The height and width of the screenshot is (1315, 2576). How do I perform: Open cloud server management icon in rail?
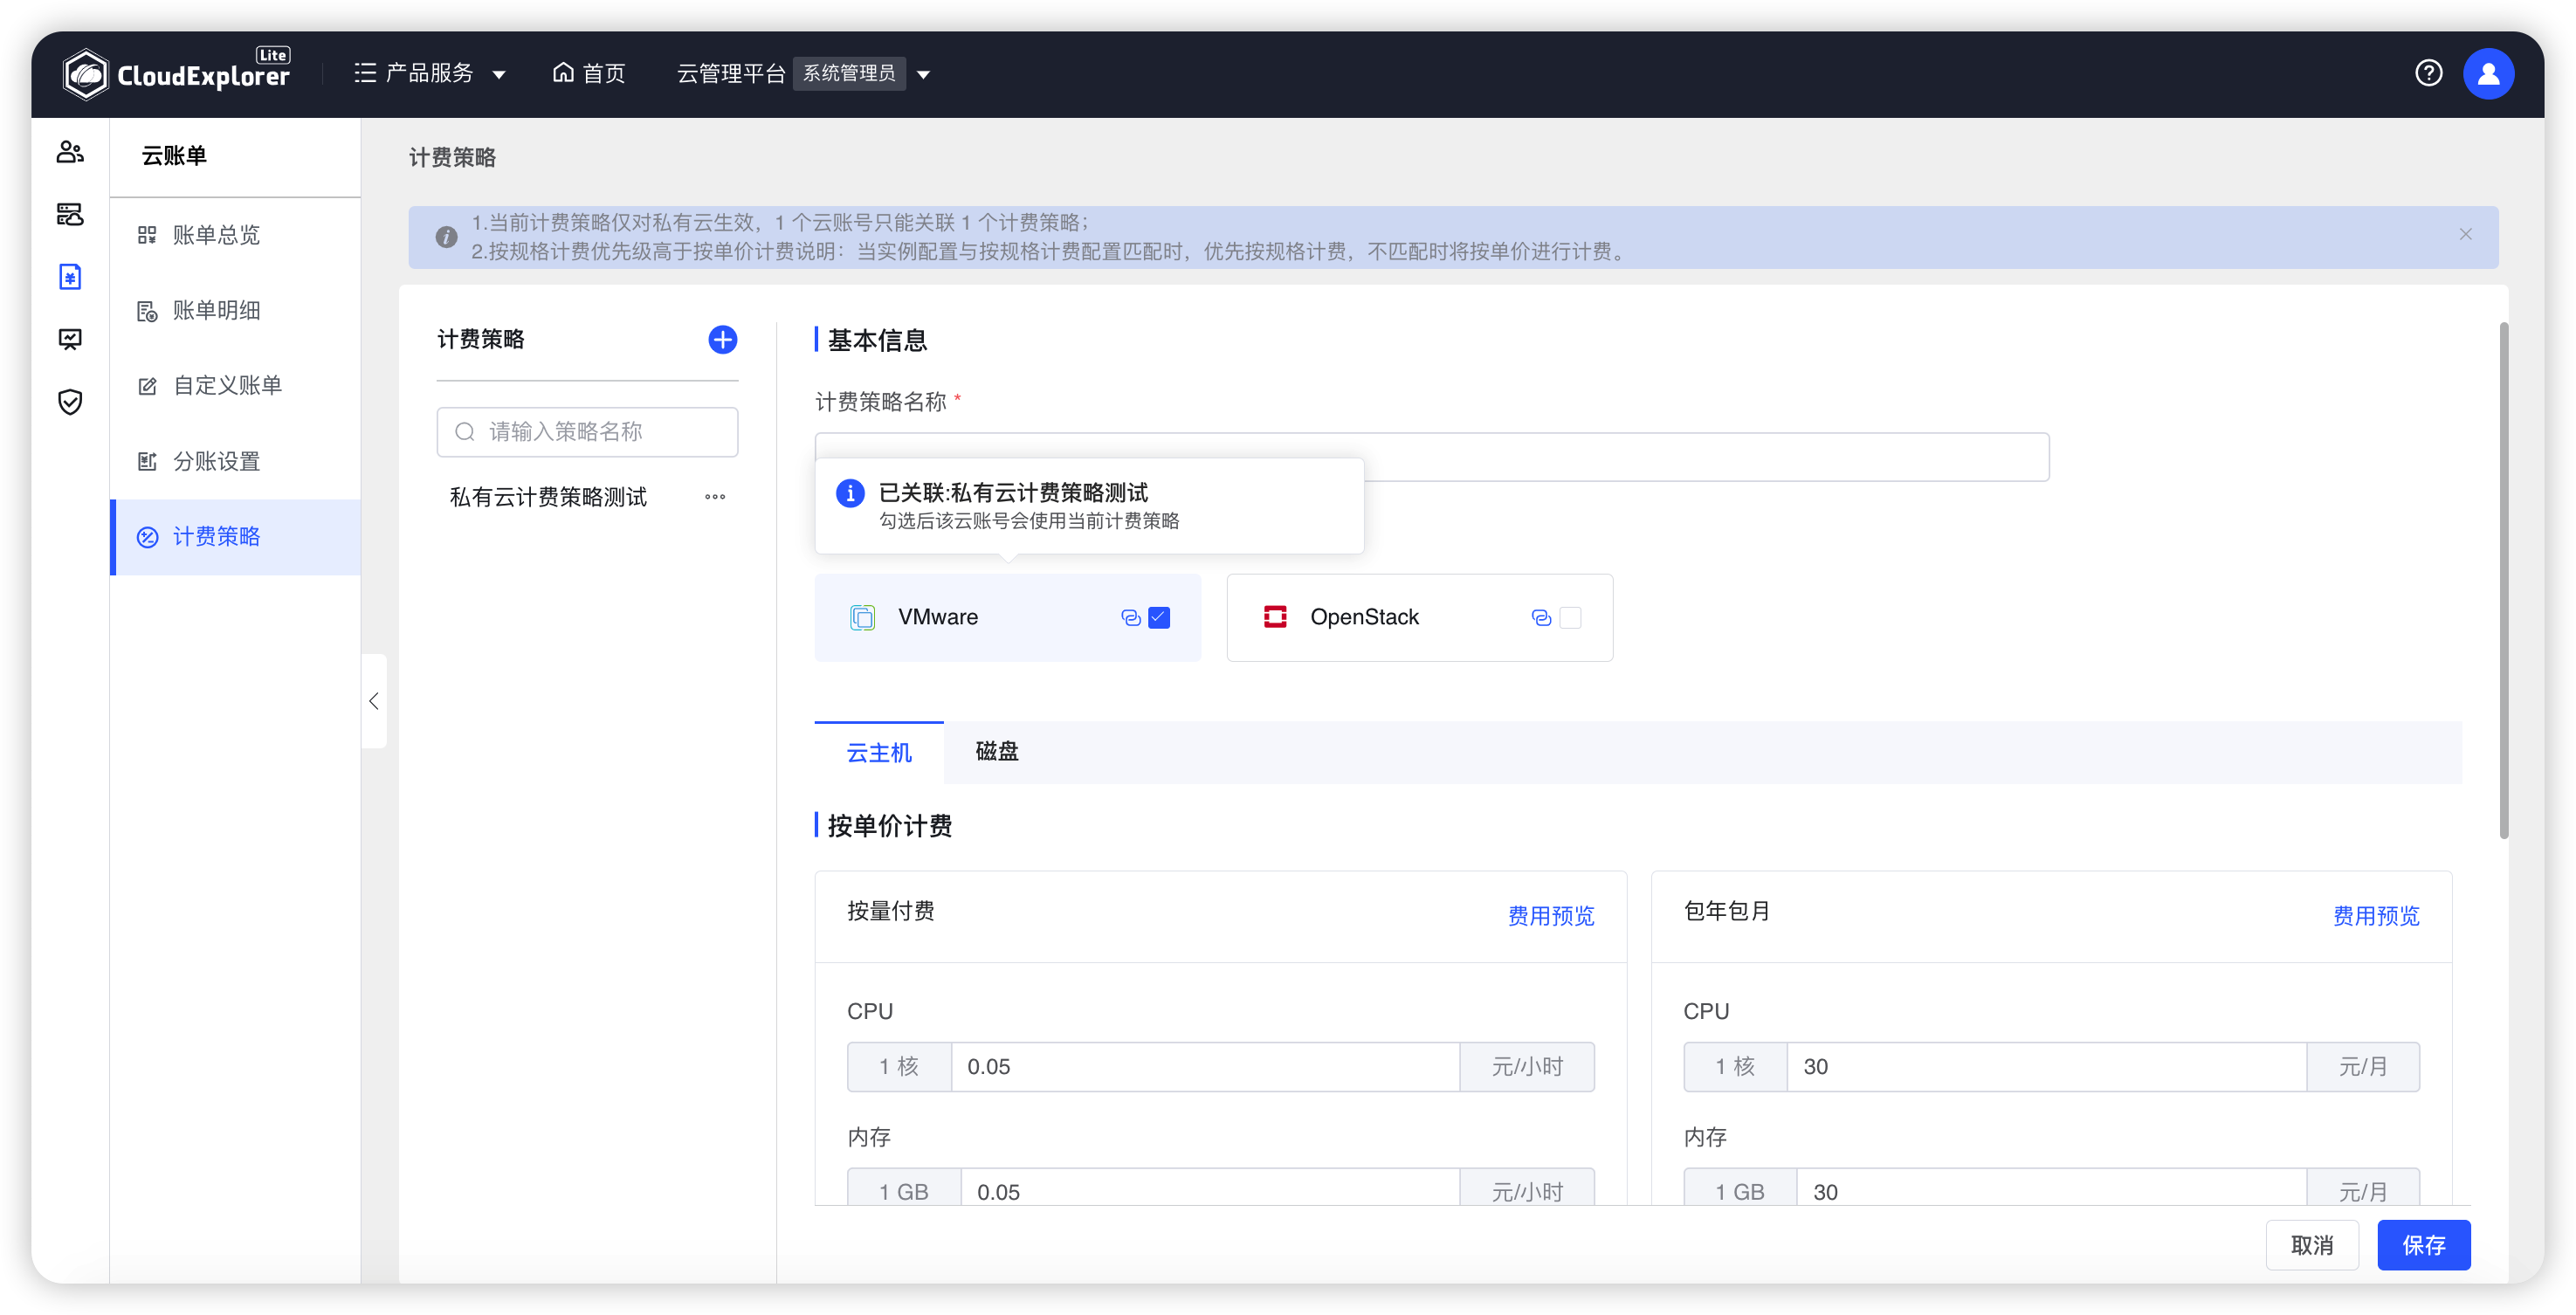[x=70, y=214]
